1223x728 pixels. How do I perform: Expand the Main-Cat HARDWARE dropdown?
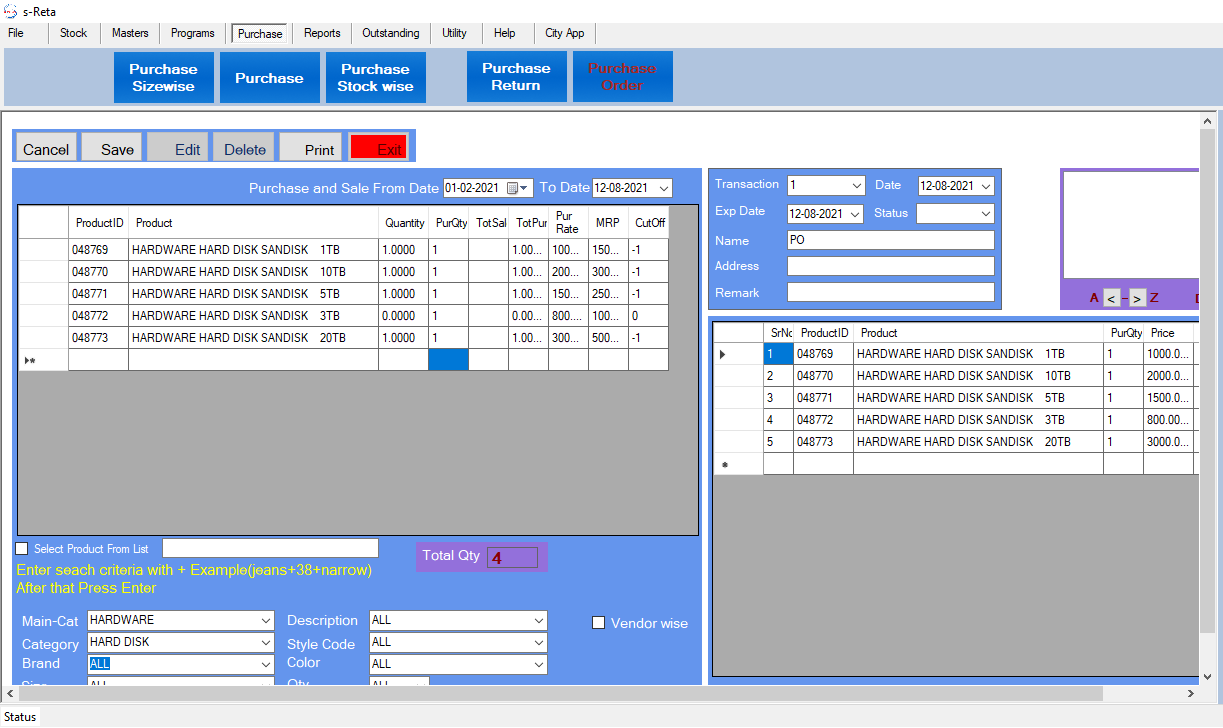pyautogui.click(x=265, y=621)
